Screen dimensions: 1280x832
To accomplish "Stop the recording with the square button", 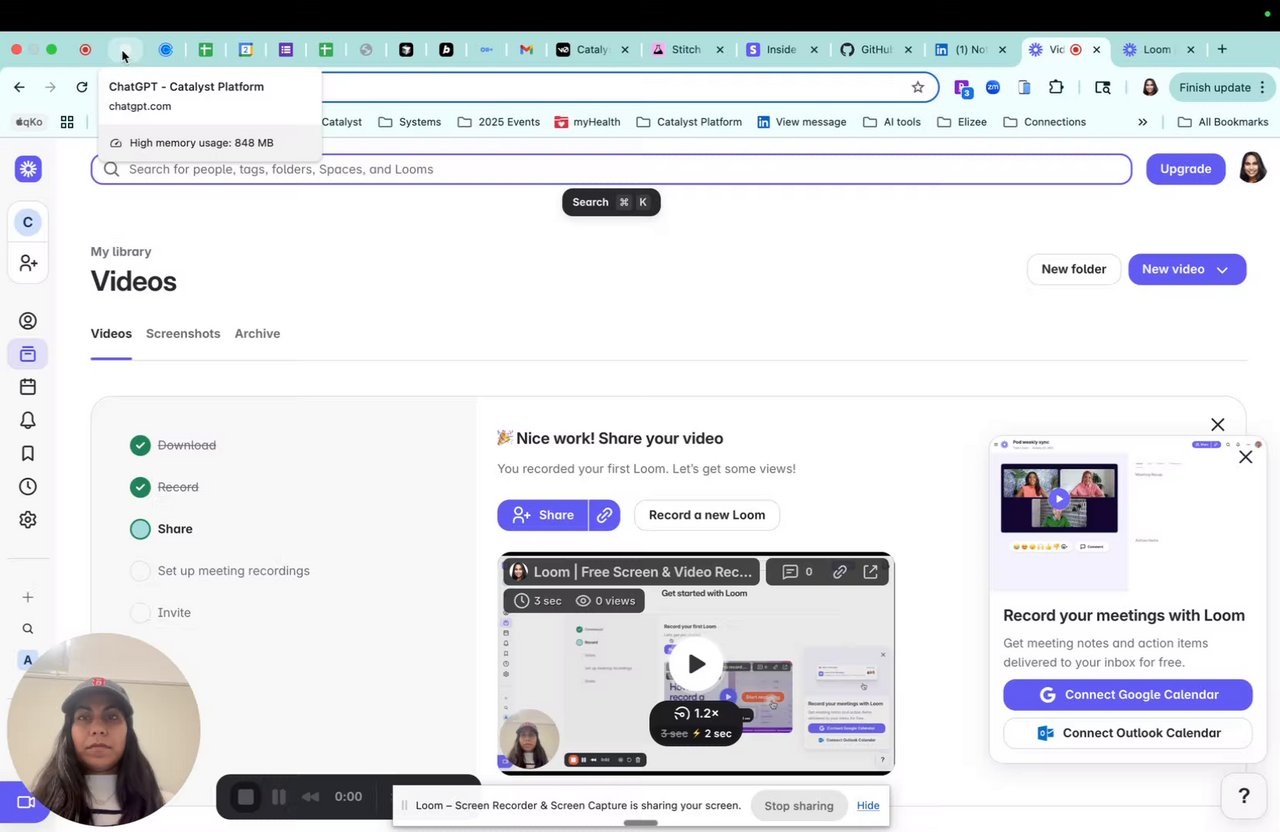I will (x=245, y=797).
